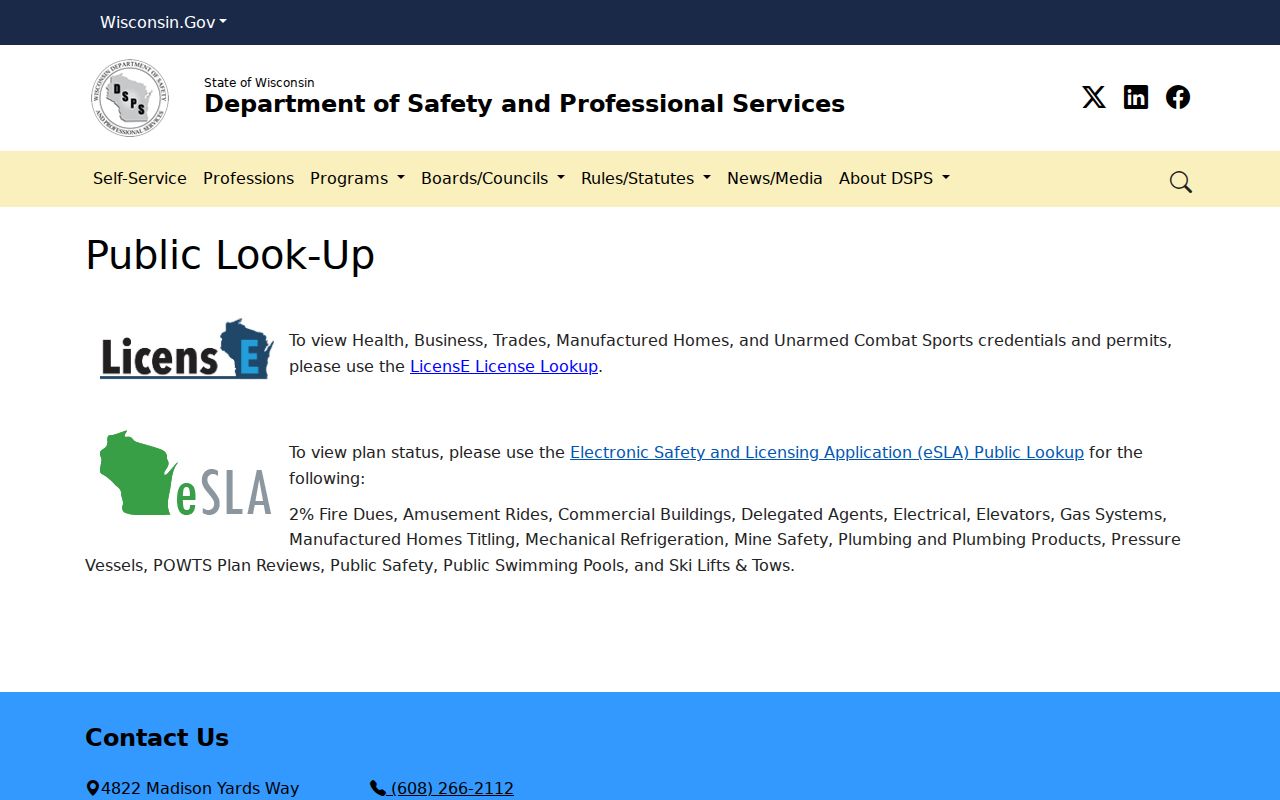Go to the Professions page
Viewport: 1280px width, 800px height.
click(248, 178)
